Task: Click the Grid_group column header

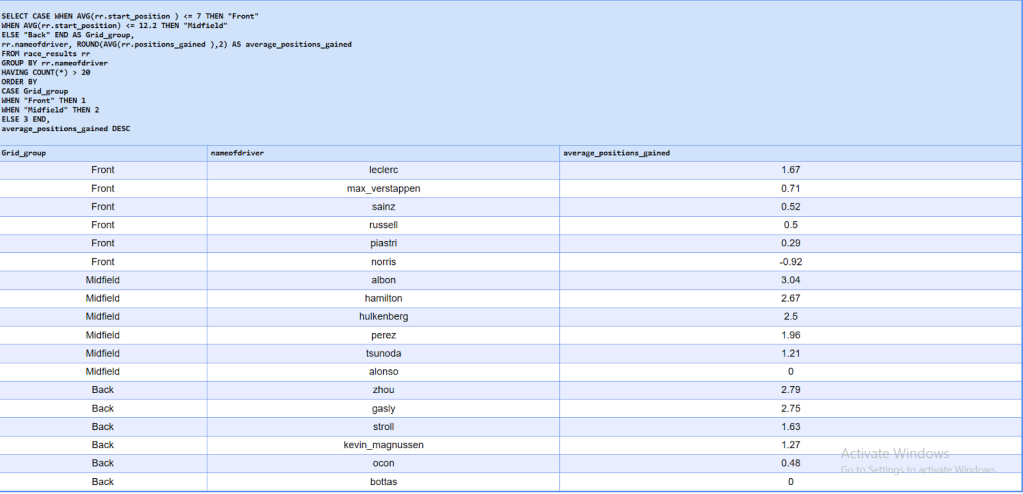Action: pos(23,153)
